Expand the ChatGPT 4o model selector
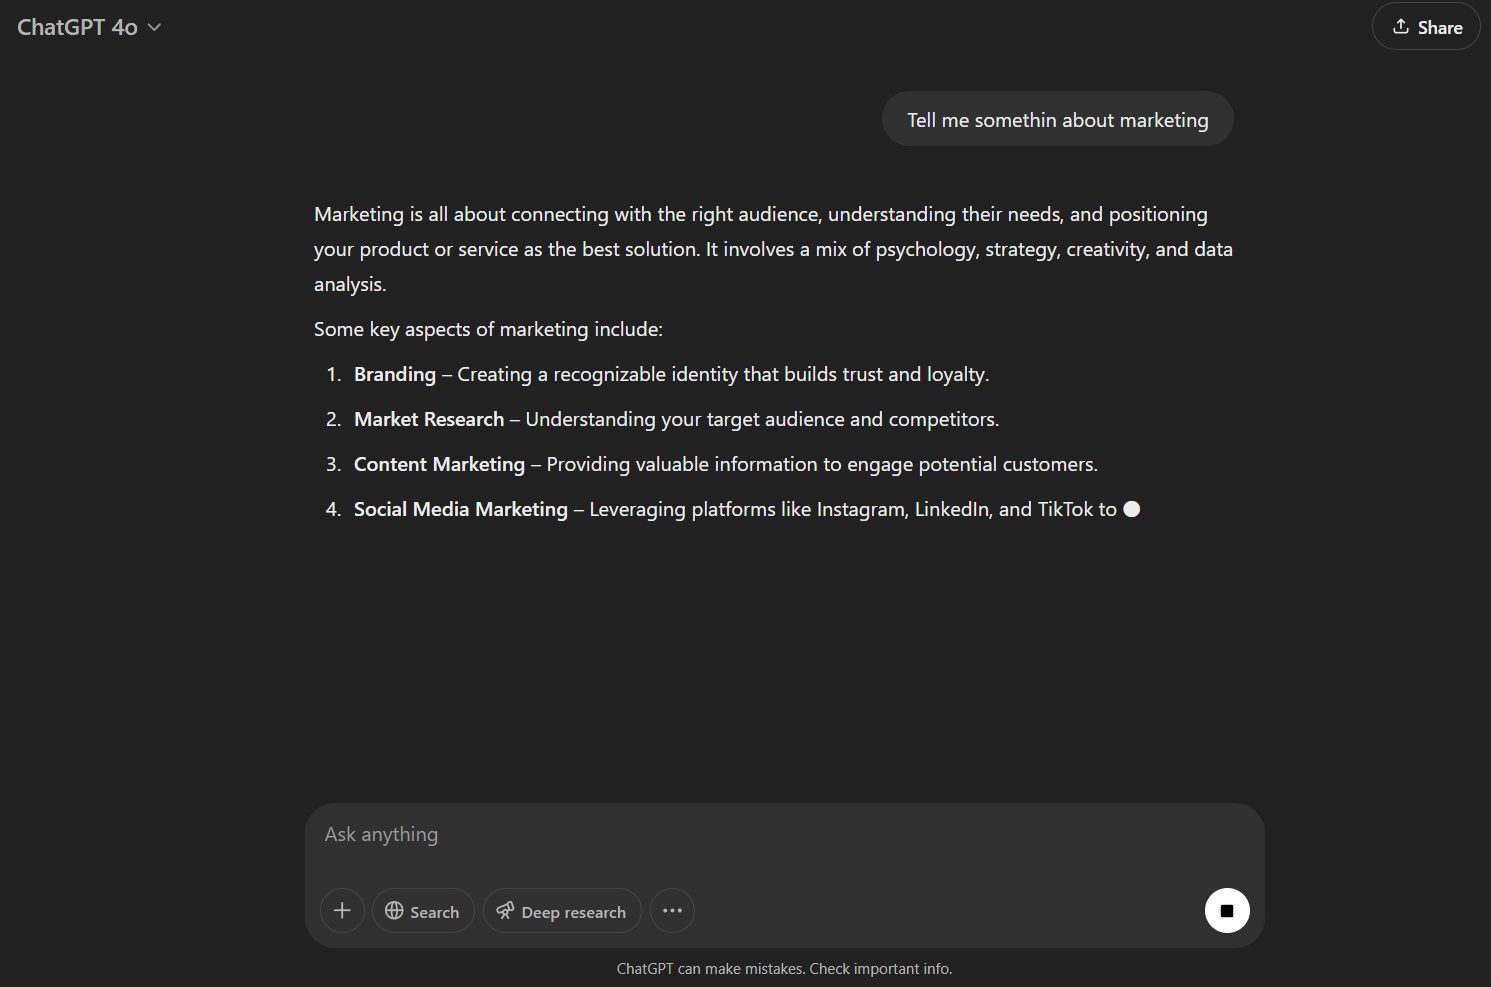 click(x=90, y=27)
